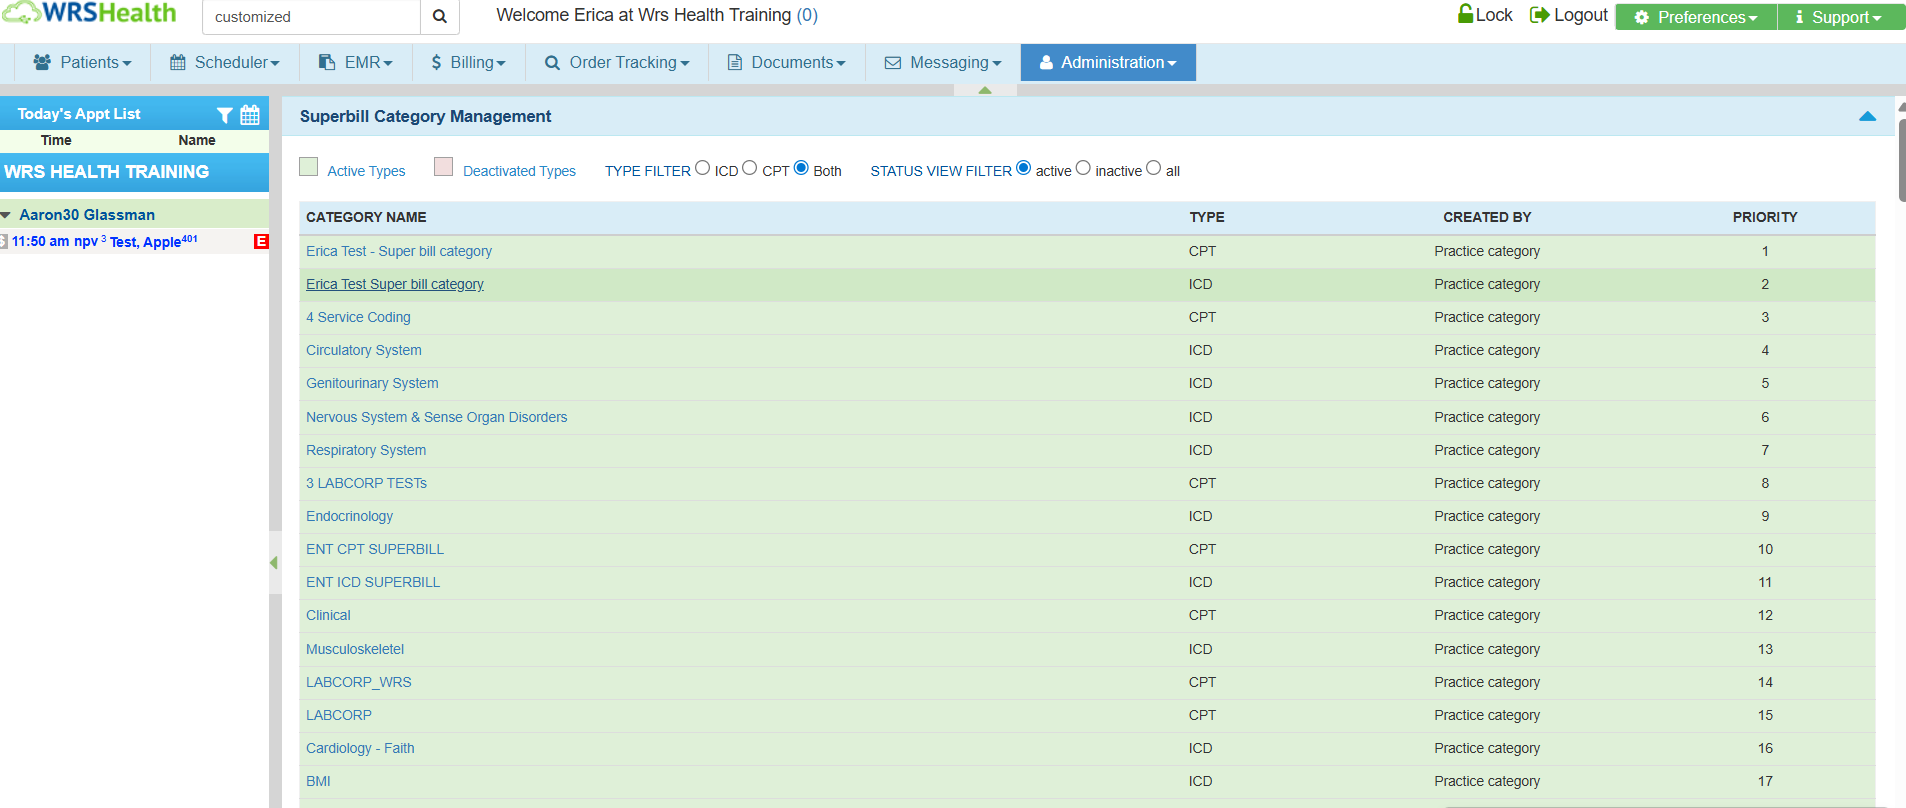1906x808 pixels.
Task: Open the Circulatory System category link
Action: [364, 350]
